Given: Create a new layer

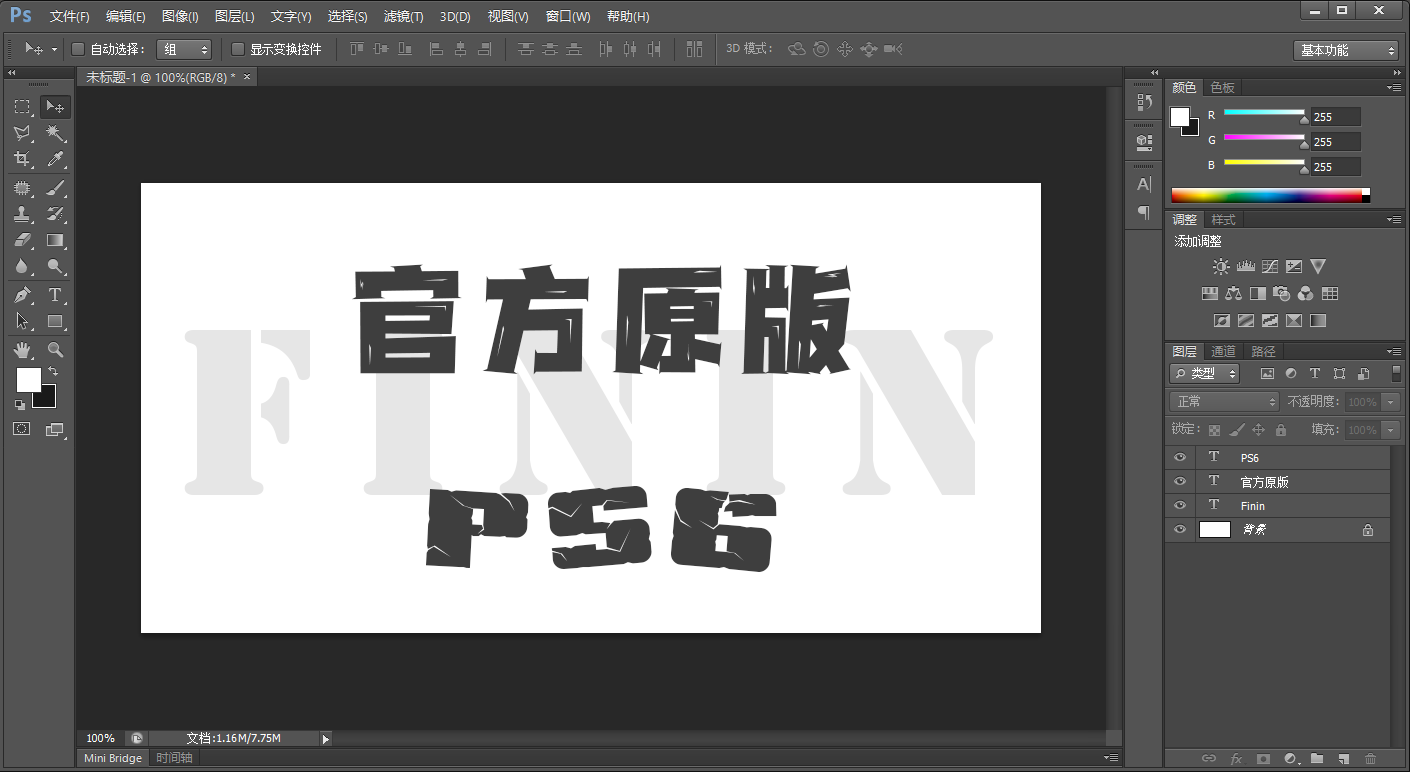Looking at the screenshot, I should (x=1344, y=759).
